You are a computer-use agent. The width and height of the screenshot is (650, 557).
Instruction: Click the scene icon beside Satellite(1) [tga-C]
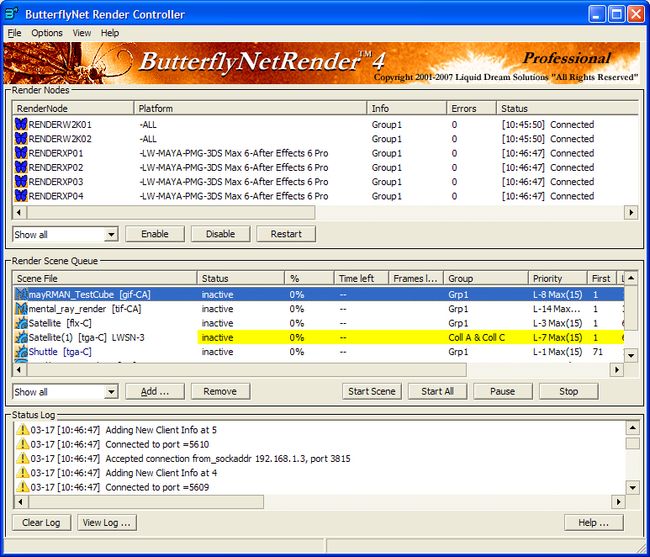click(21, 337)
